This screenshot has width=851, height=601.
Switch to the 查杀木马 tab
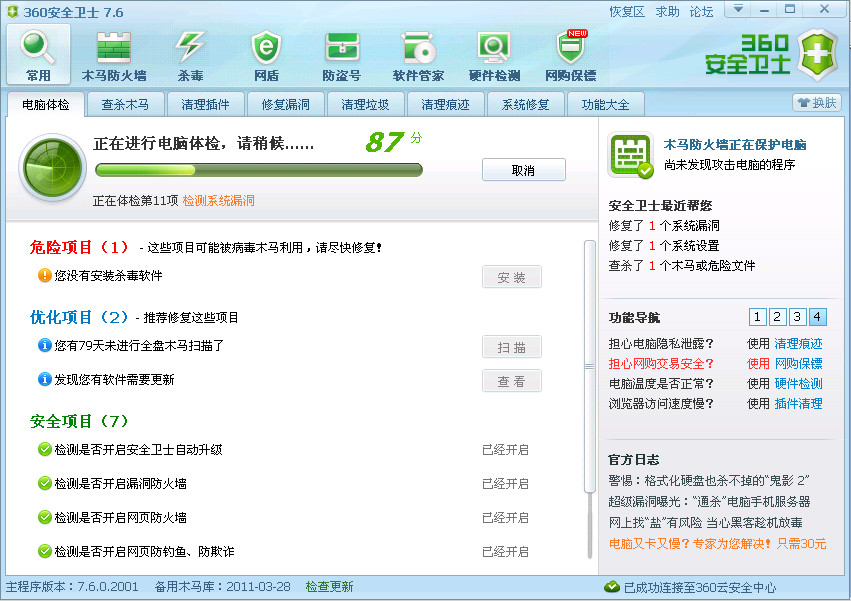[x=125, y=104]
